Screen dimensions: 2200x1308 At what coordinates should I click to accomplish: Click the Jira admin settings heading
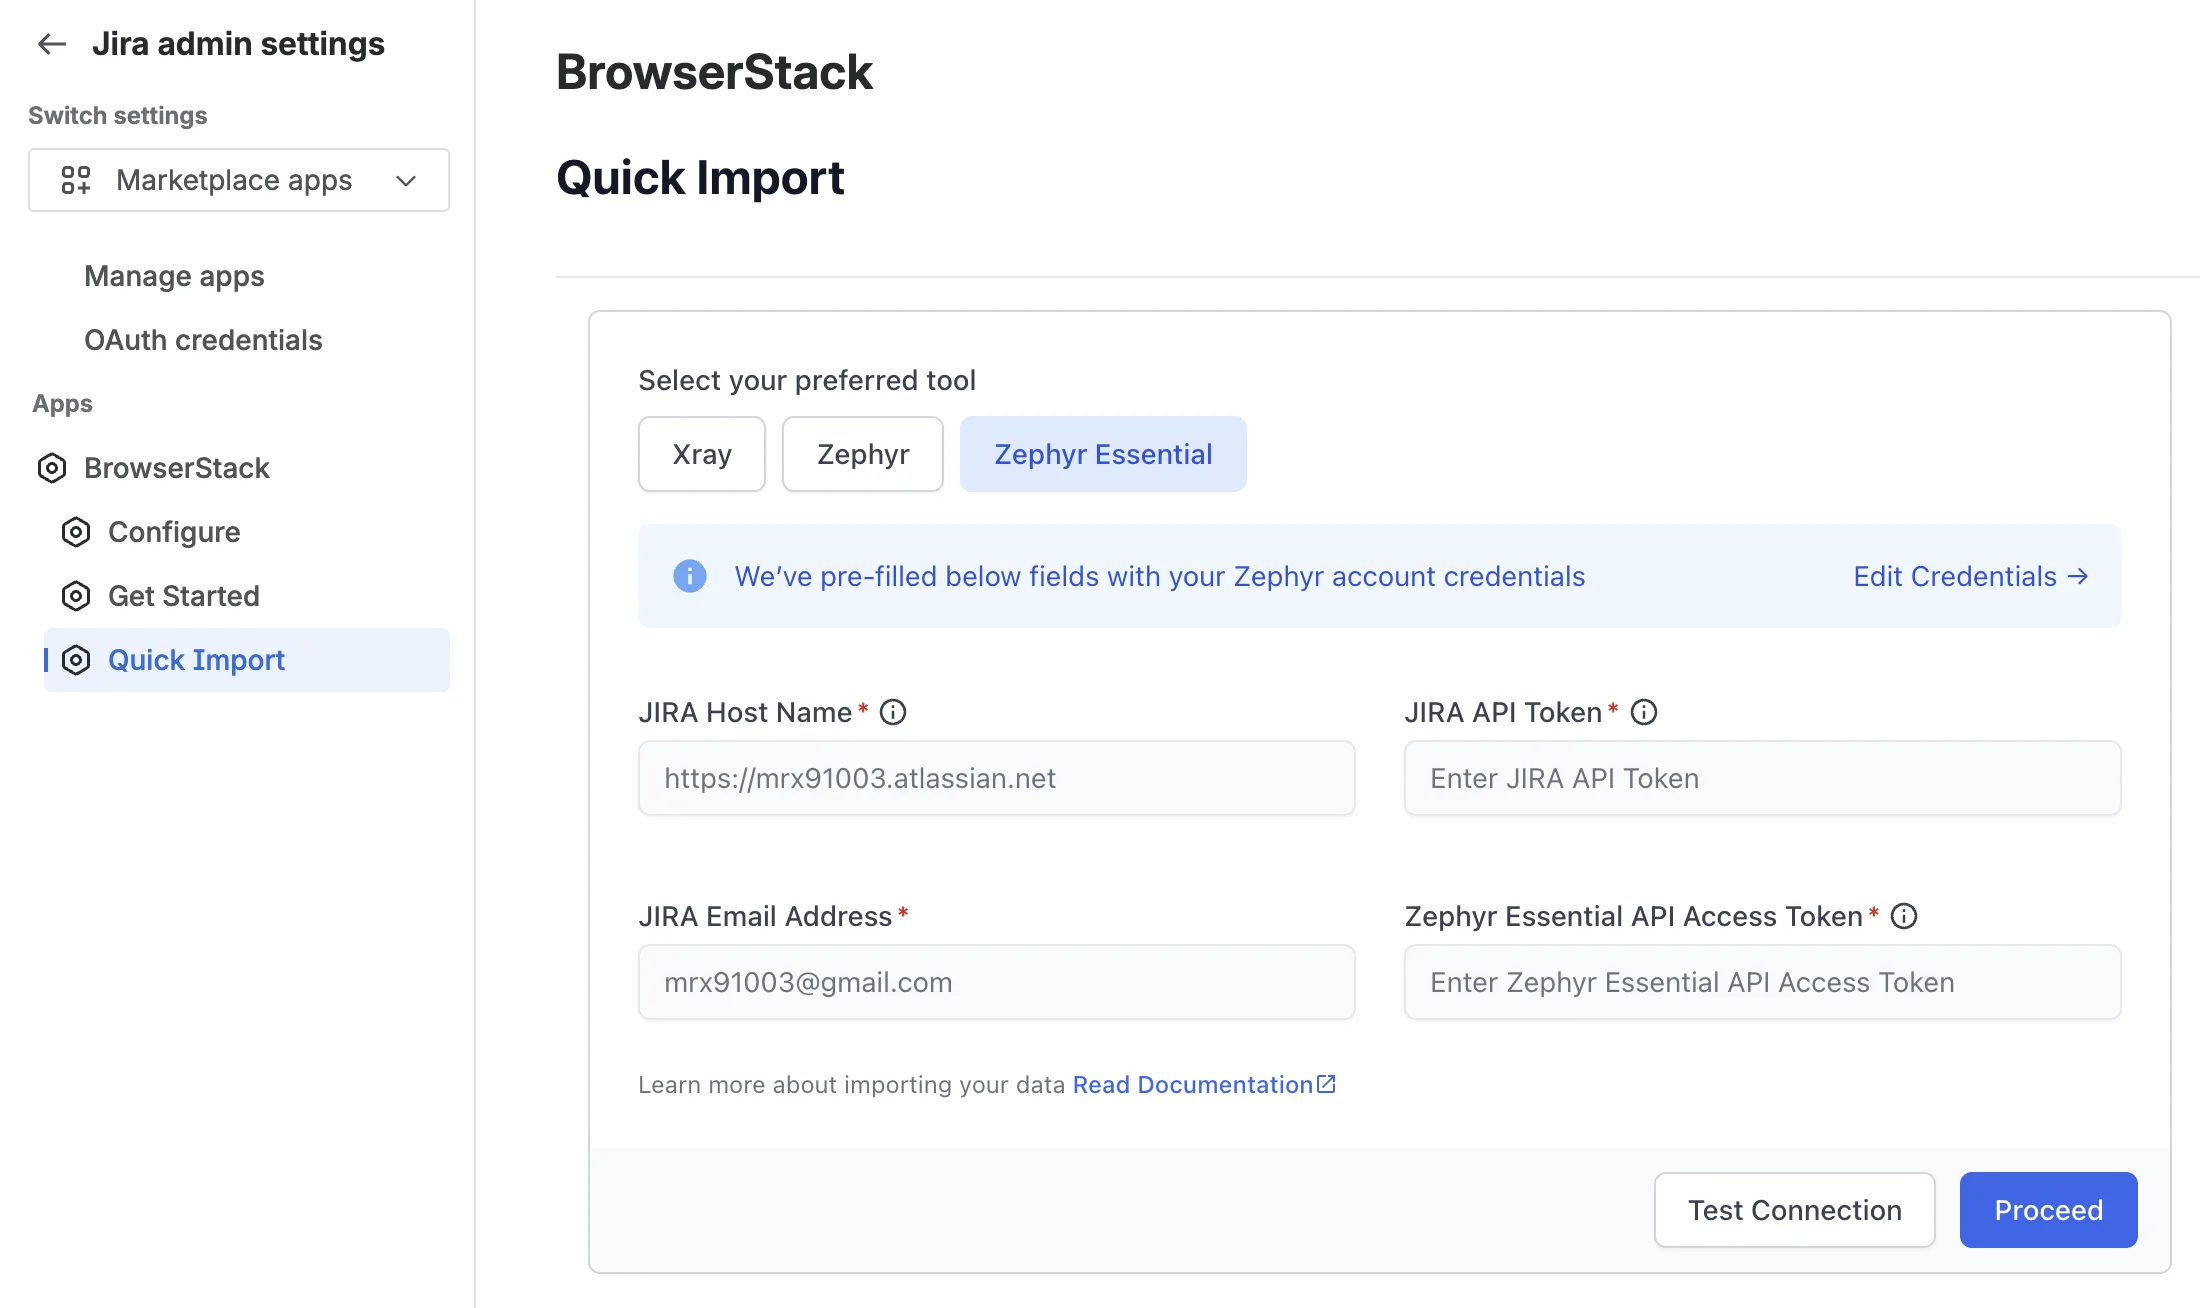[238, 44]
